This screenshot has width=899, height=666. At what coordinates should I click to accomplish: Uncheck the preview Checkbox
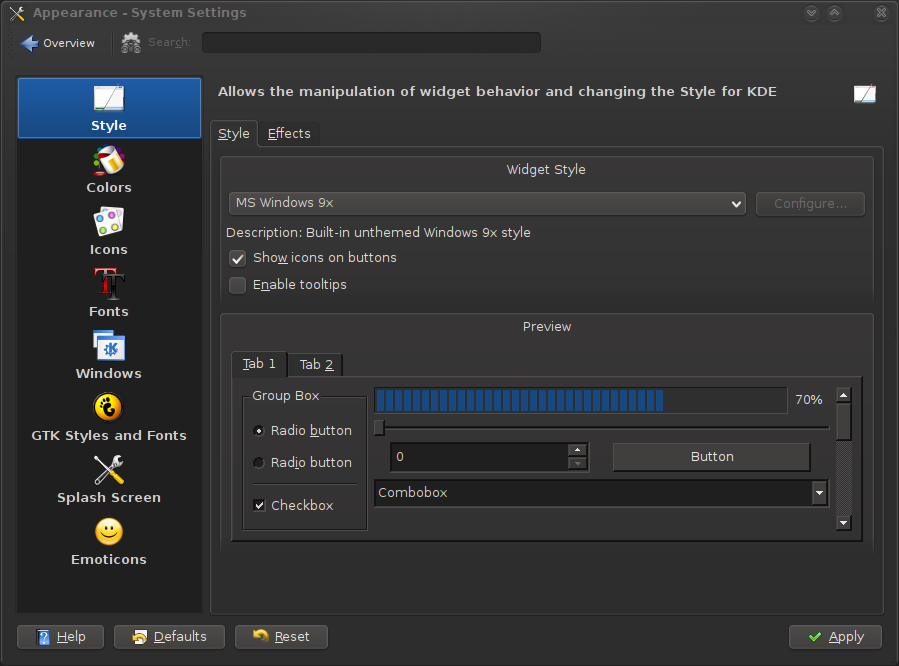(x=259, y=505)
